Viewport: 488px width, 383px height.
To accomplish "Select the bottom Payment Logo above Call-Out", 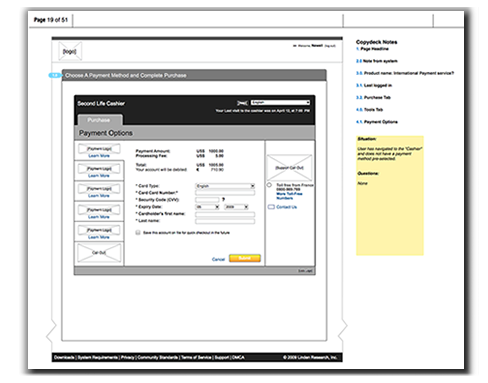I will coord(99,230).
